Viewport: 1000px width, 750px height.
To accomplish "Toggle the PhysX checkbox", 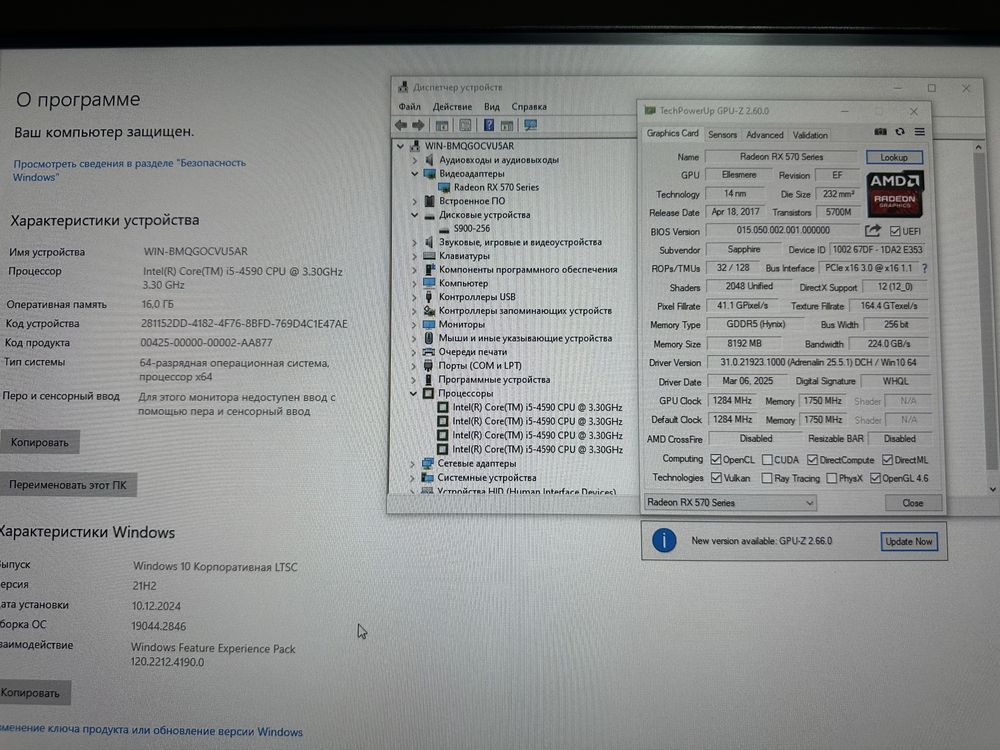I will pyautogui.click(x=831, y=478).
